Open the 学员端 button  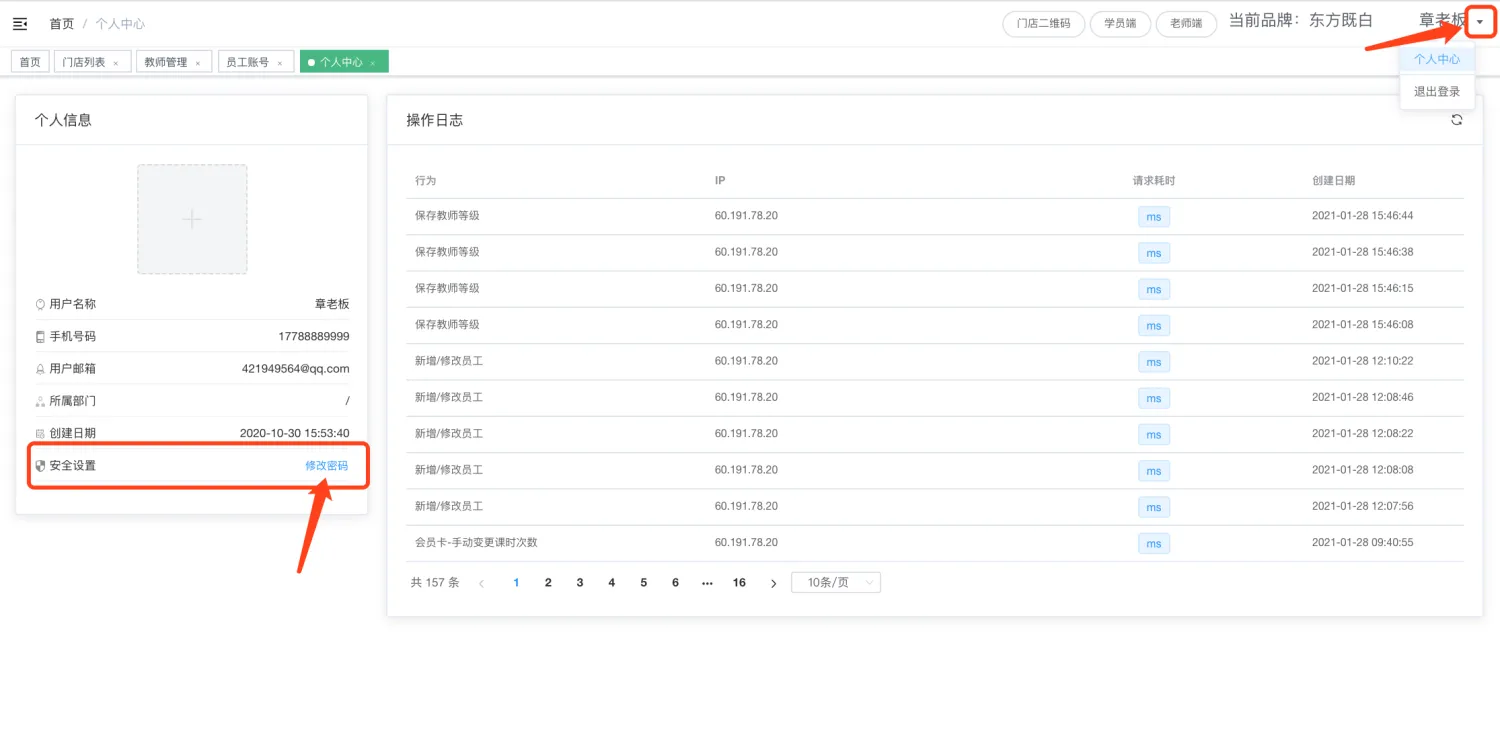[1120, 23]
